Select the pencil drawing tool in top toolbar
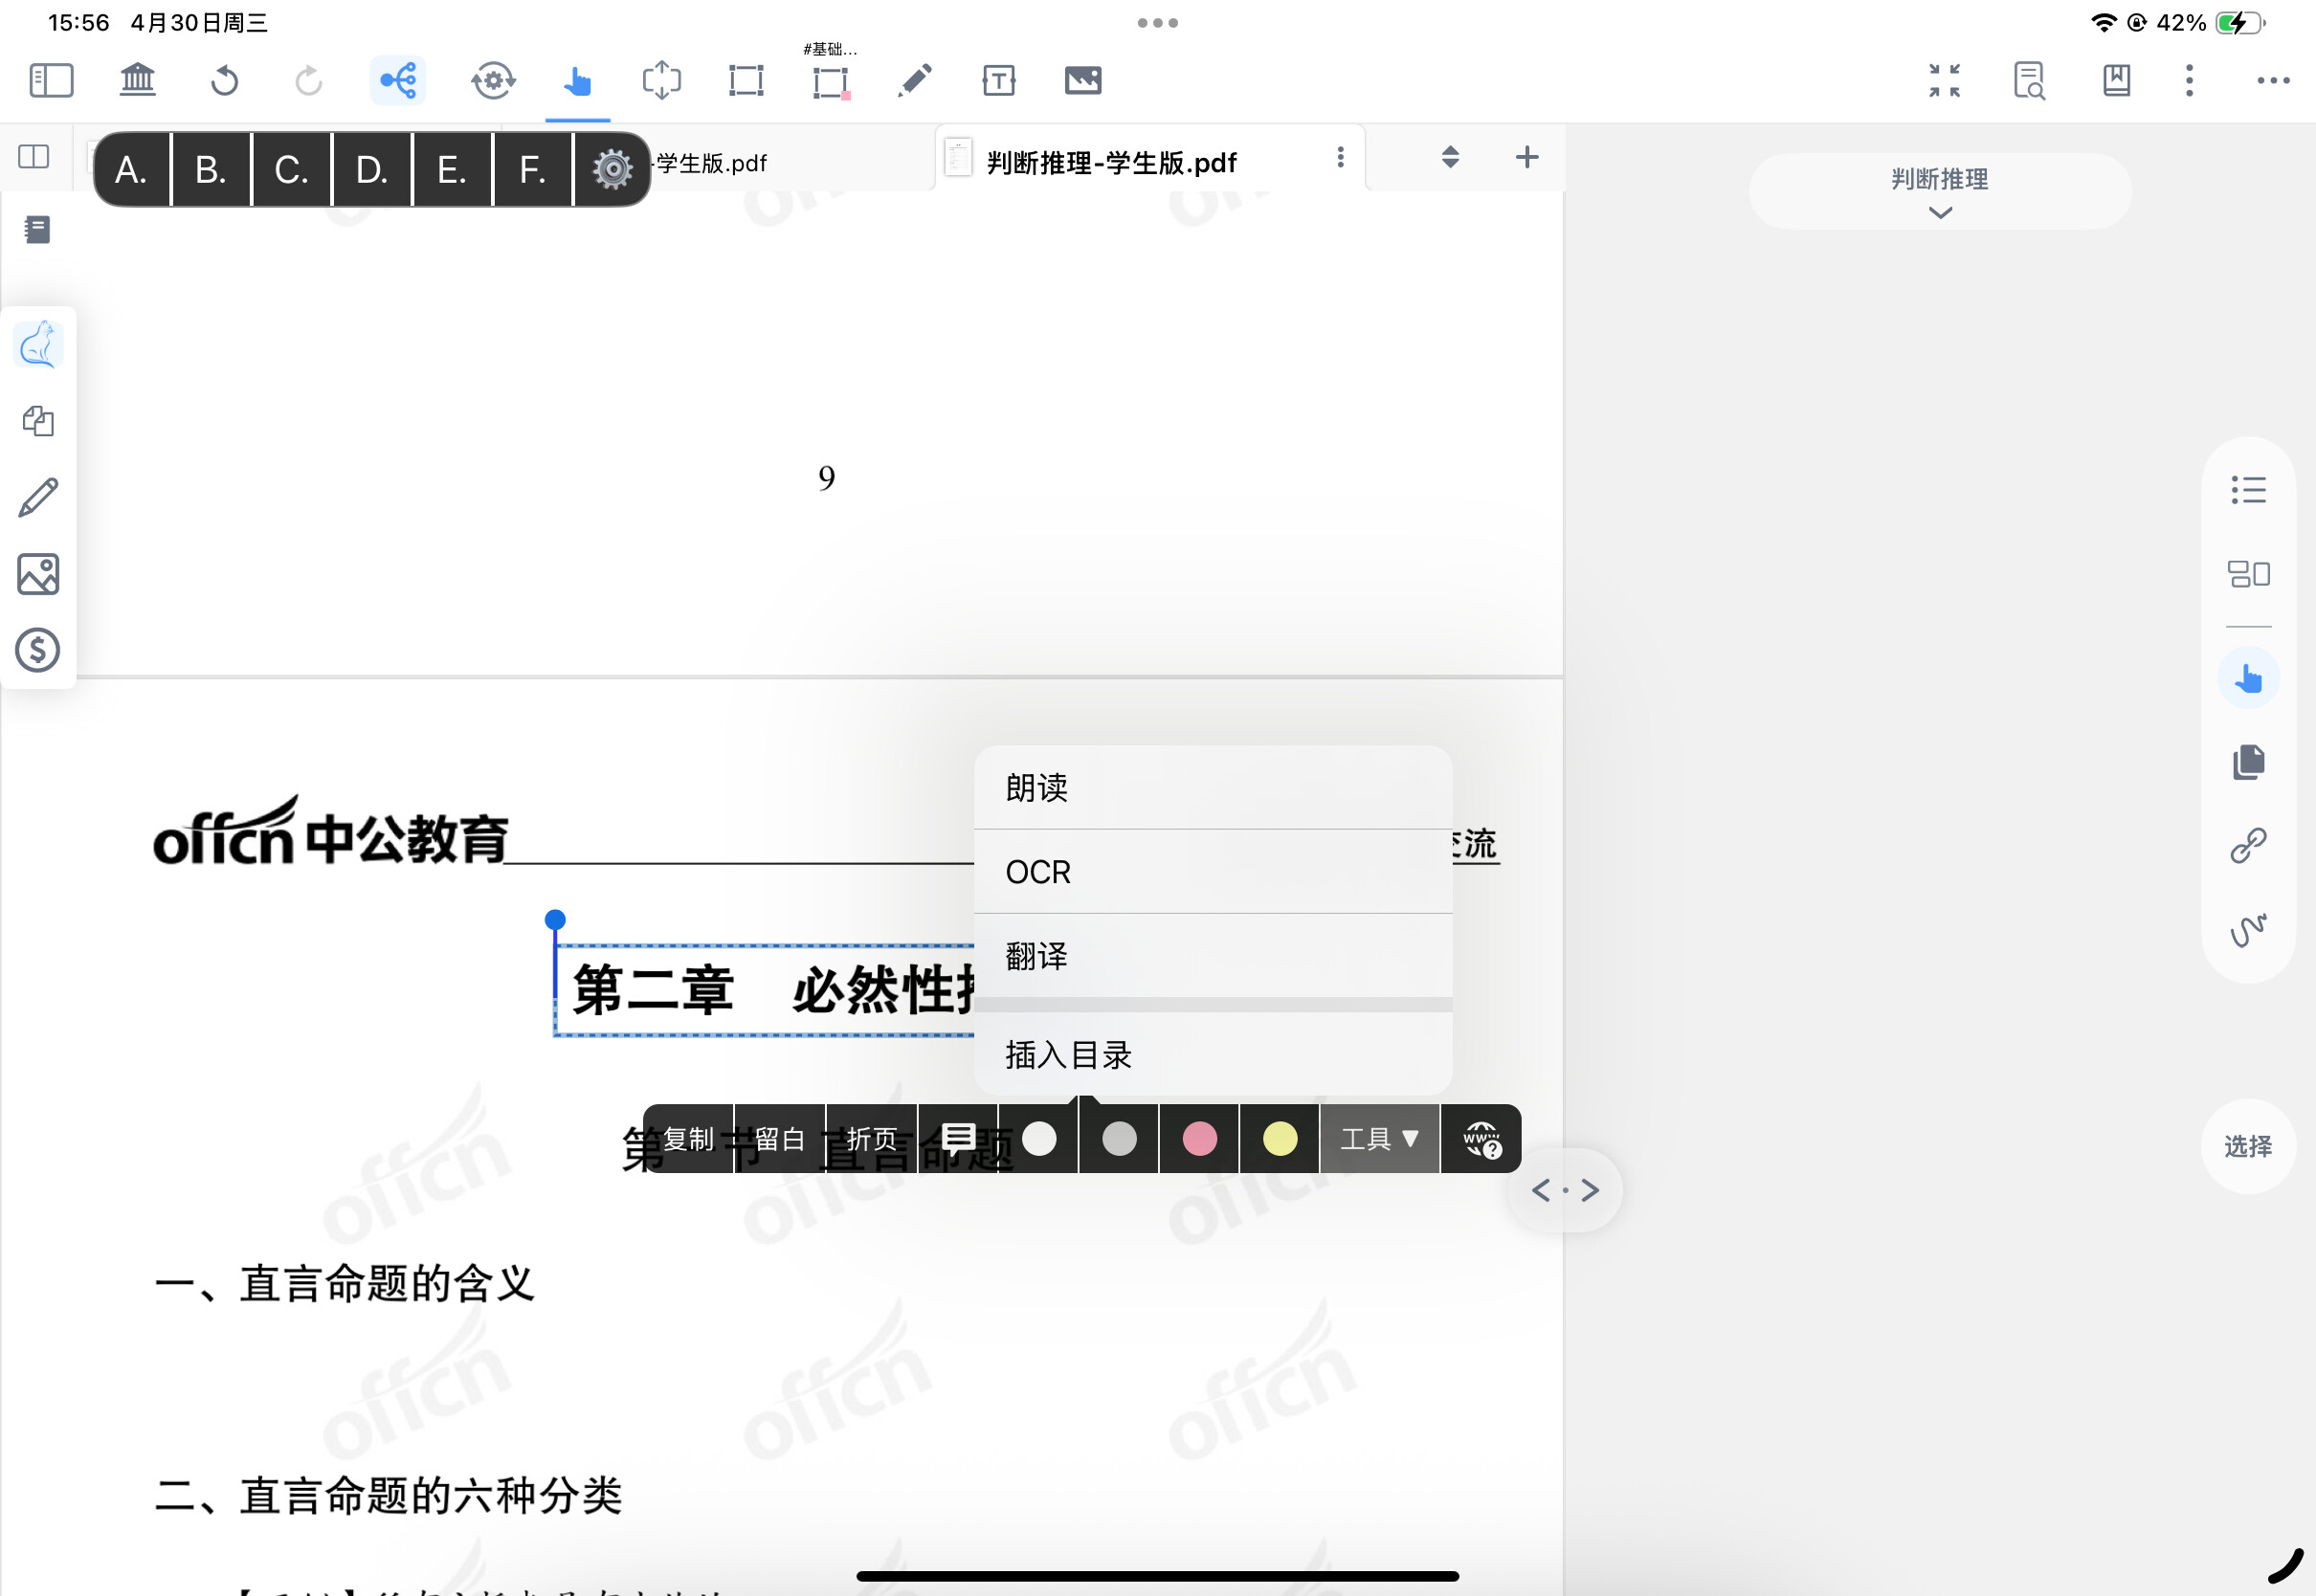Screen dimensions: 2316x1596 (x=914, y=80)
